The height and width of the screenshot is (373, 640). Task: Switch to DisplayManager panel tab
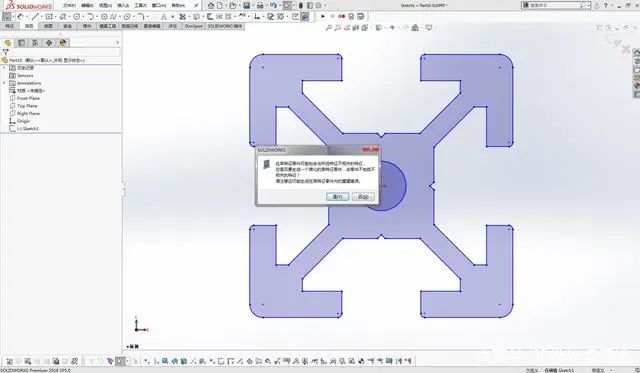(63, 43)
